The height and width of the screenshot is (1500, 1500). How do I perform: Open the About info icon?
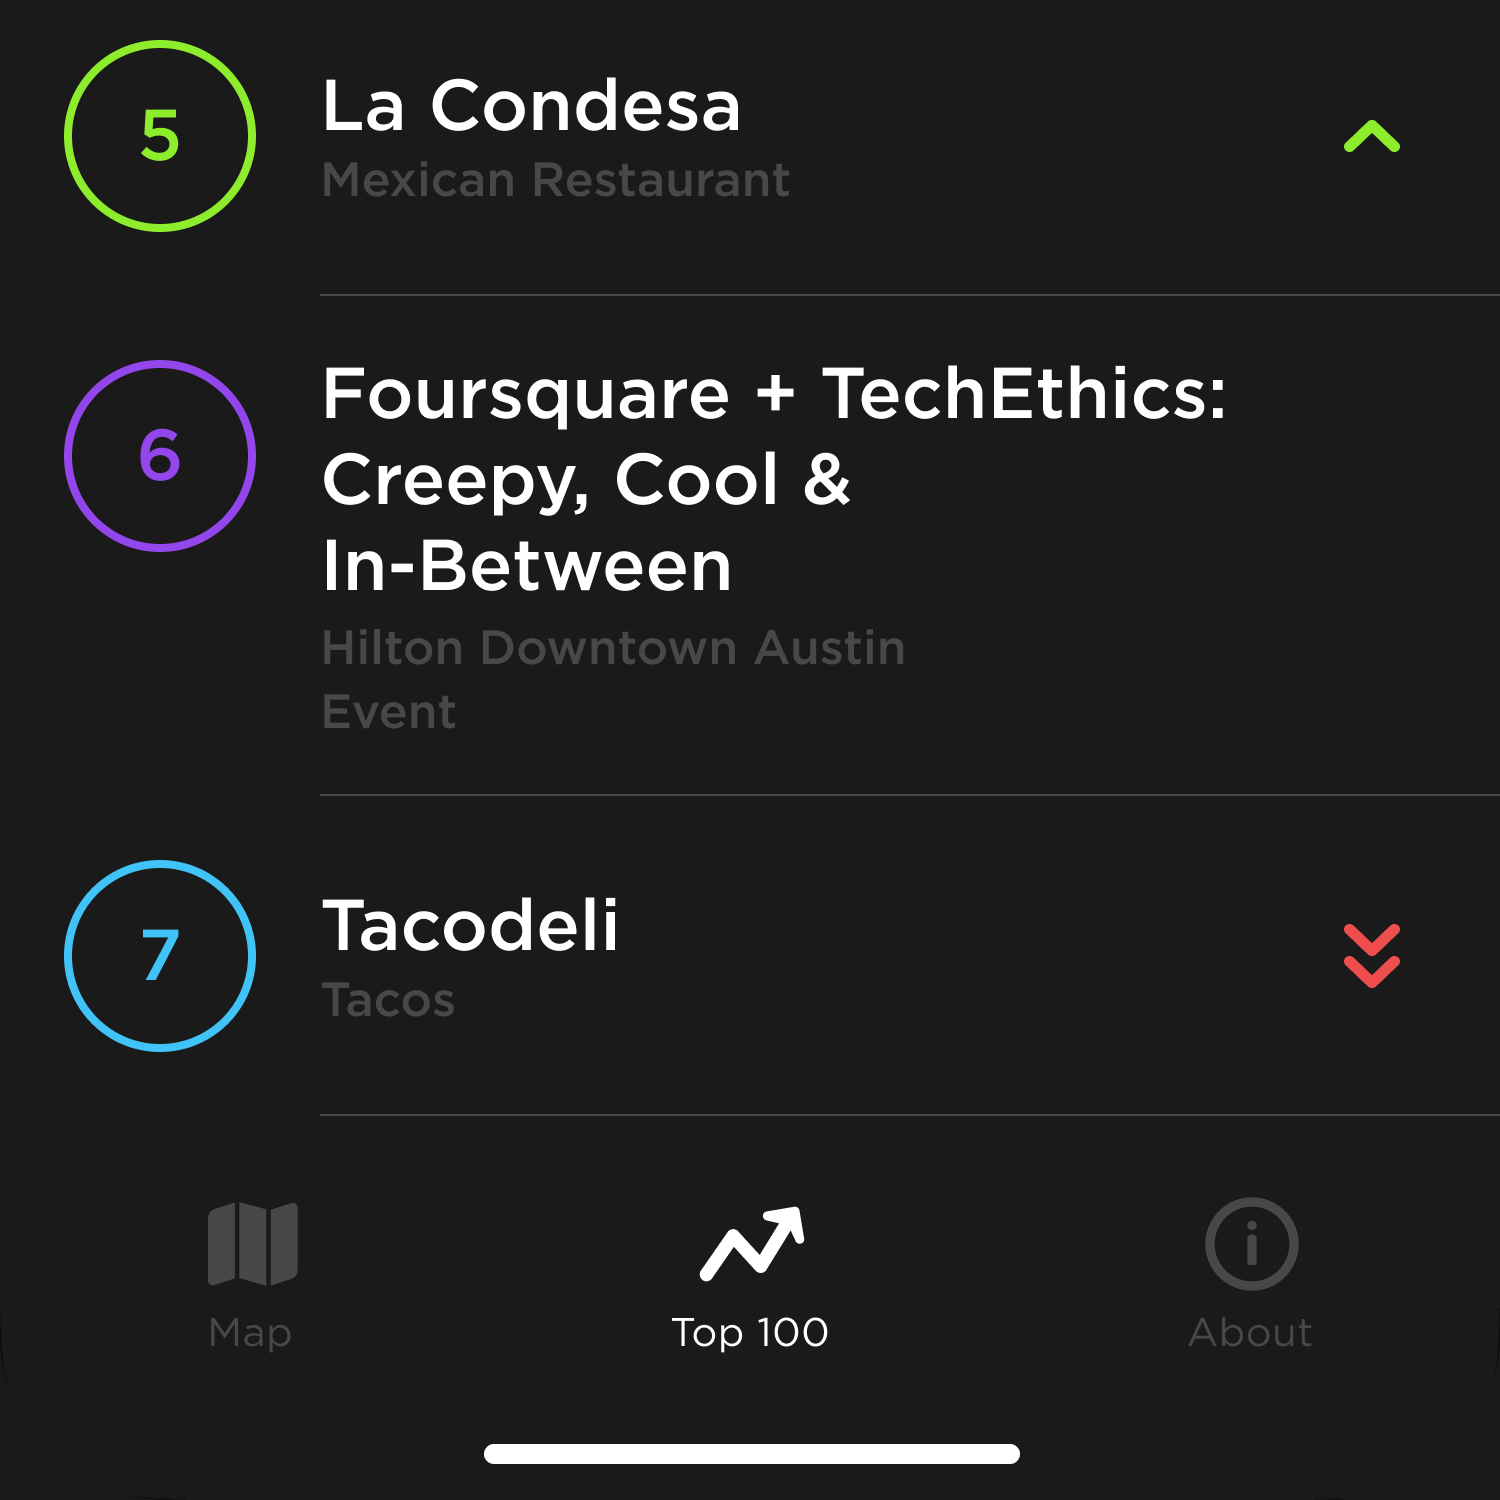click(x=1251, y=1243)
